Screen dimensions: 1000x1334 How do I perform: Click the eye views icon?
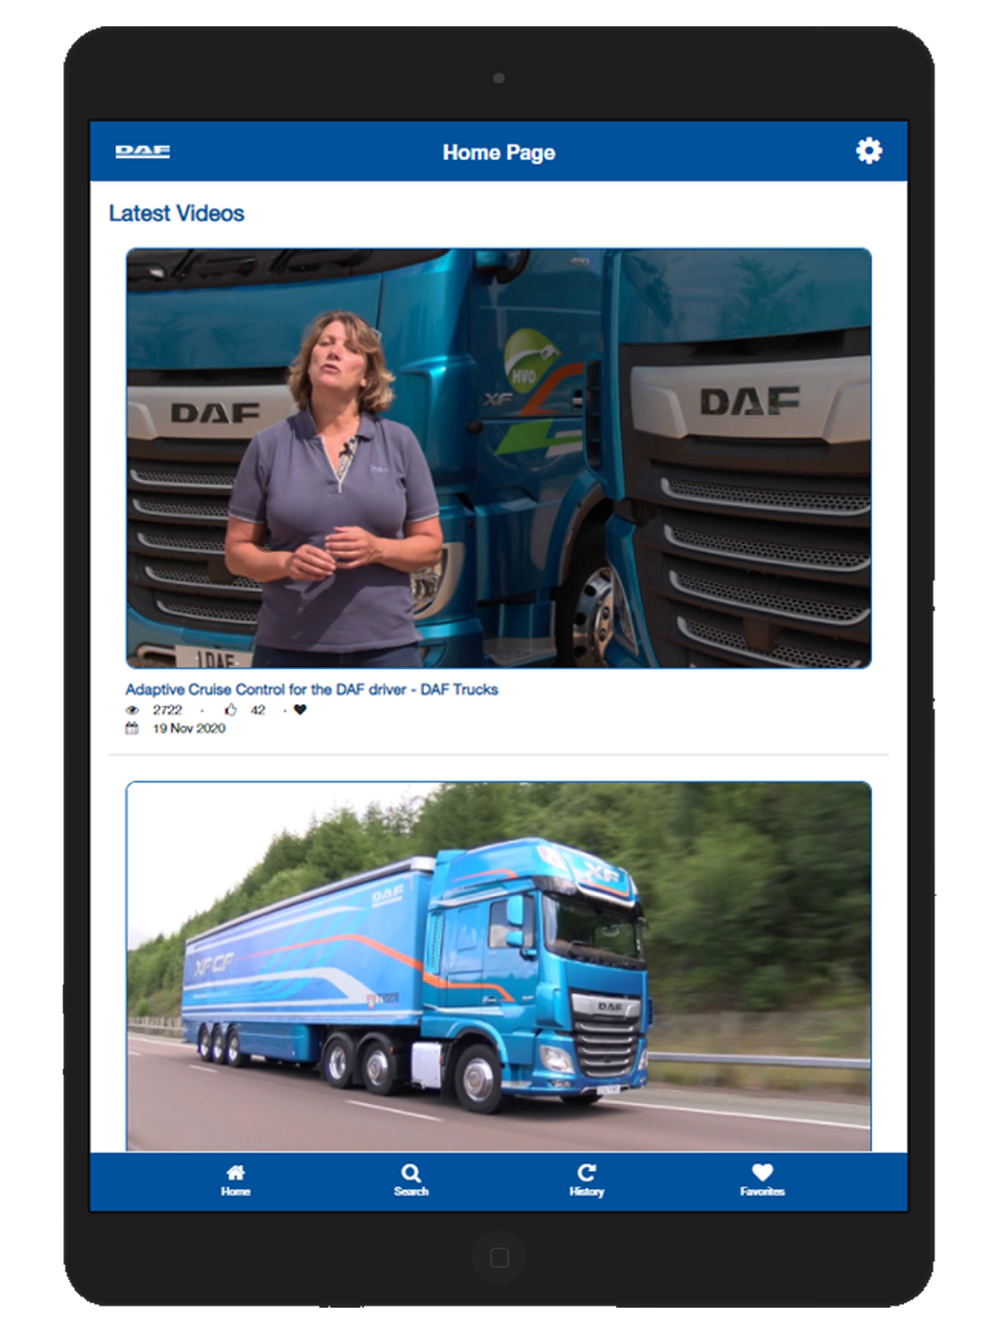tap(132, 710)
